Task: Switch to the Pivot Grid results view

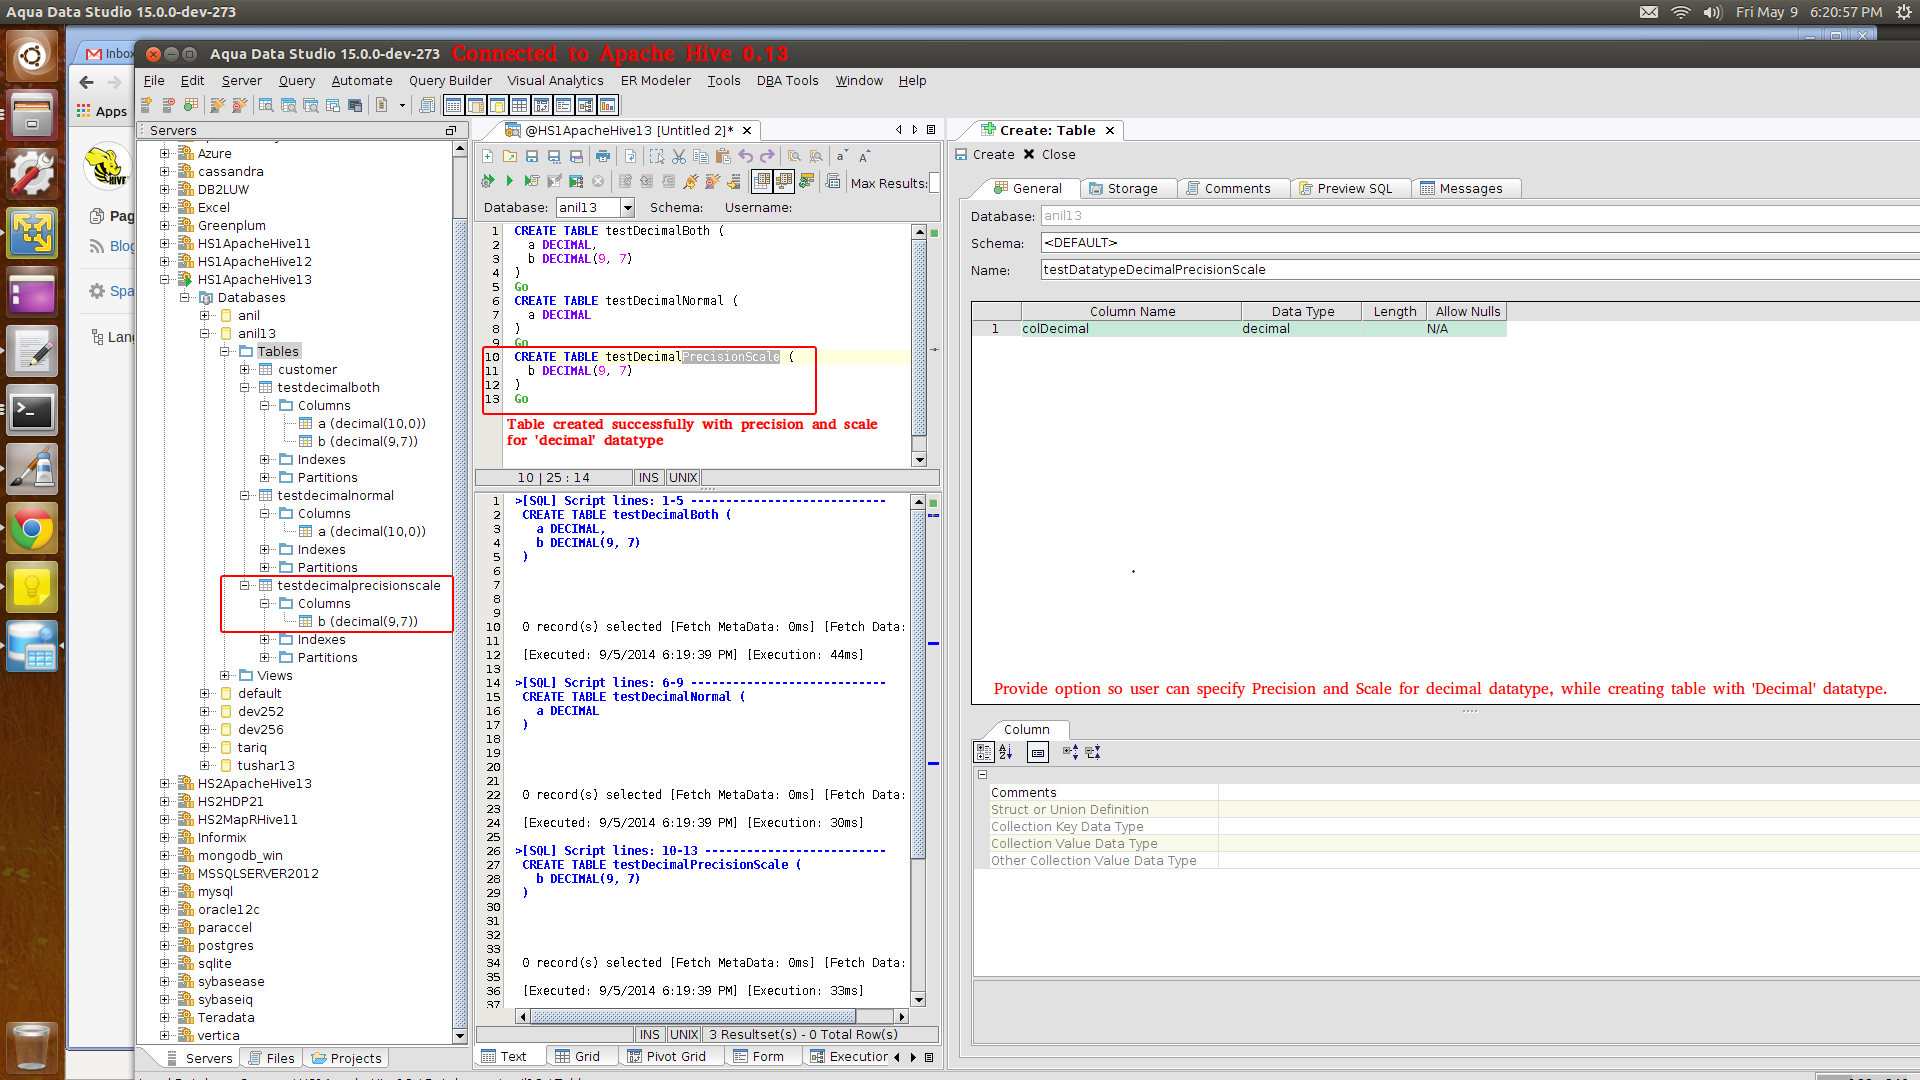Action: [666, 1057]
